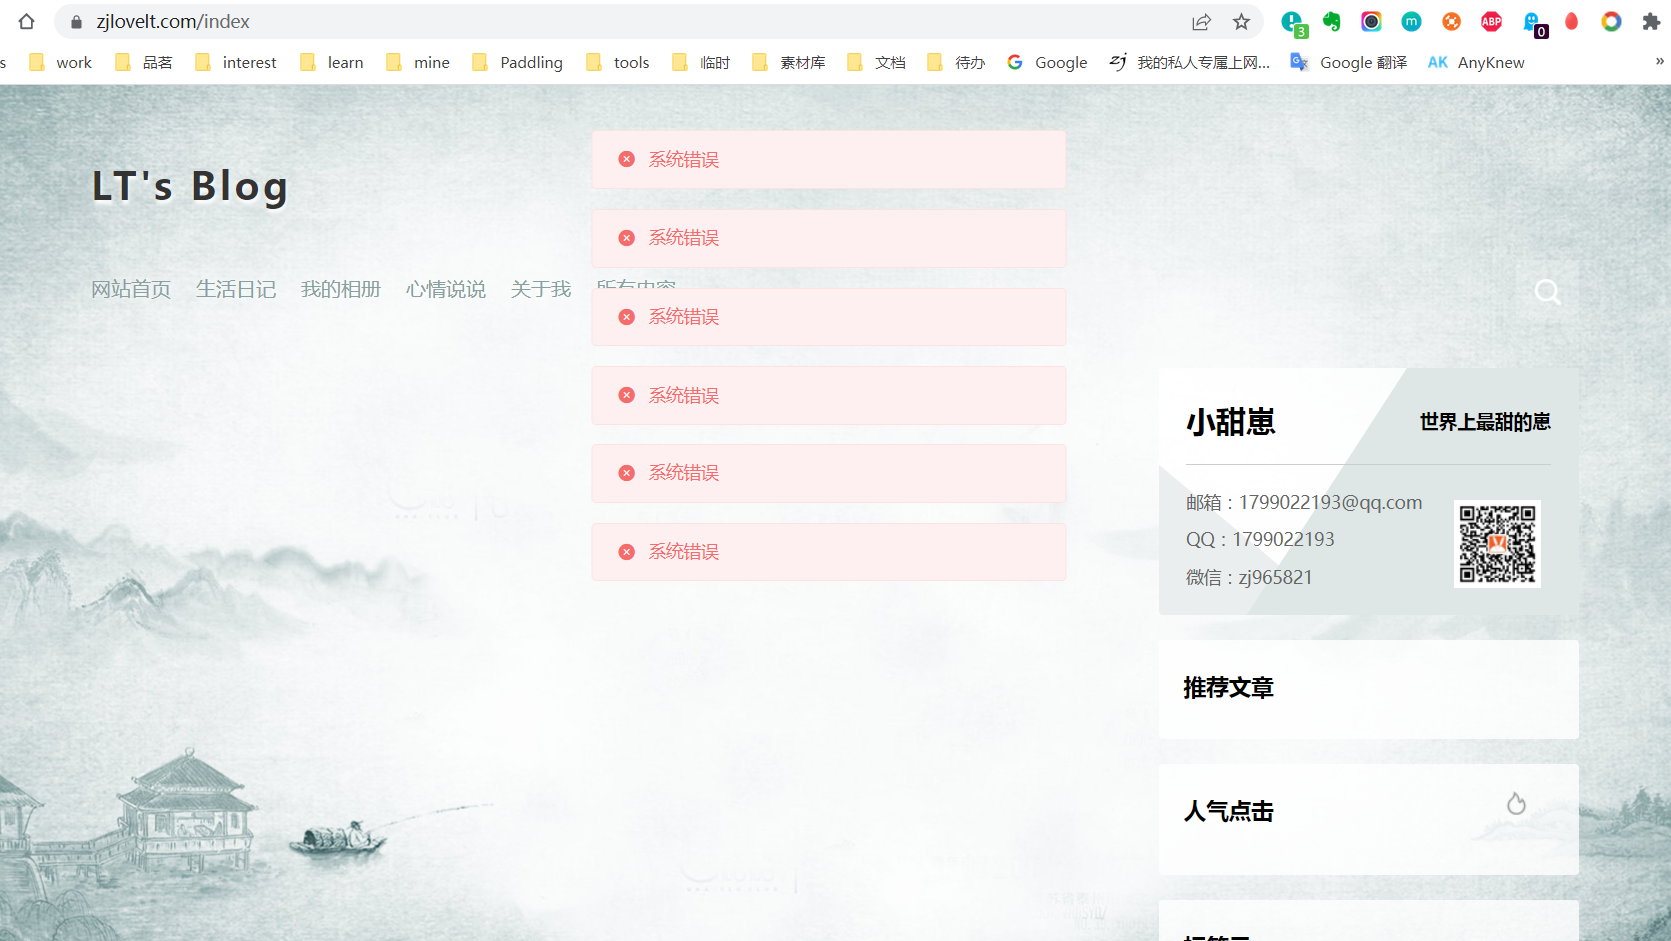This screenshot has height=941, width=1671.
Task: Open the Extensions puzzle piece menu
Action: tap(1651, 21)
